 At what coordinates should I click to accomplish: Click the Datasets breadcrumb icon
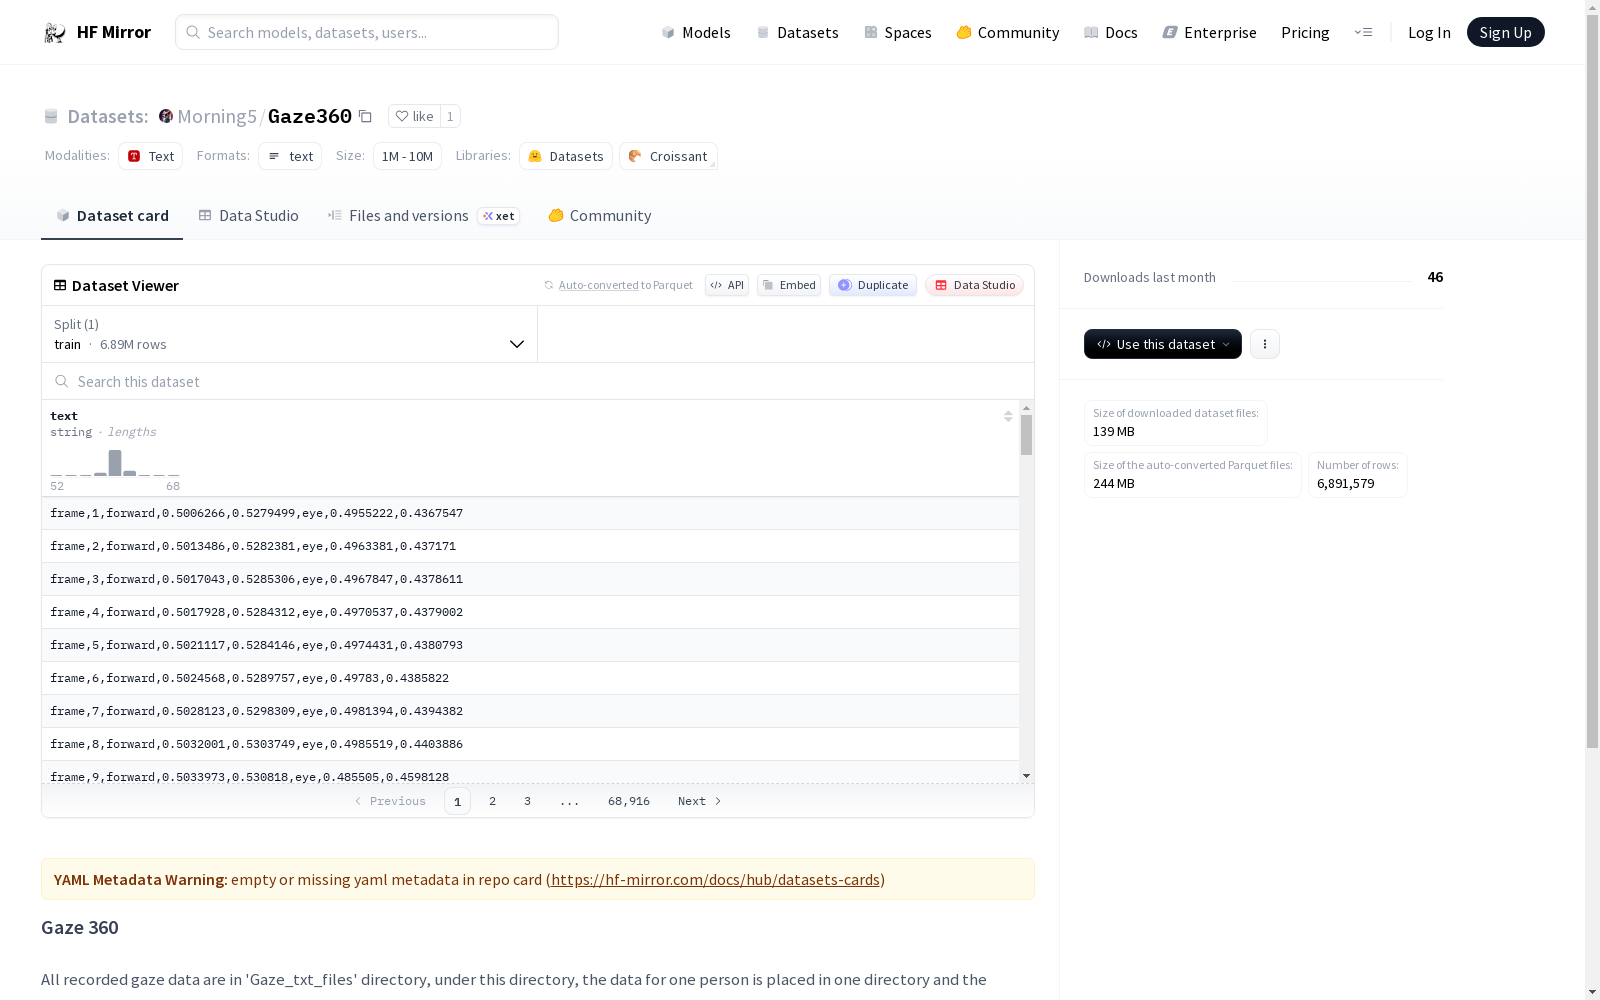click(51, 117)
